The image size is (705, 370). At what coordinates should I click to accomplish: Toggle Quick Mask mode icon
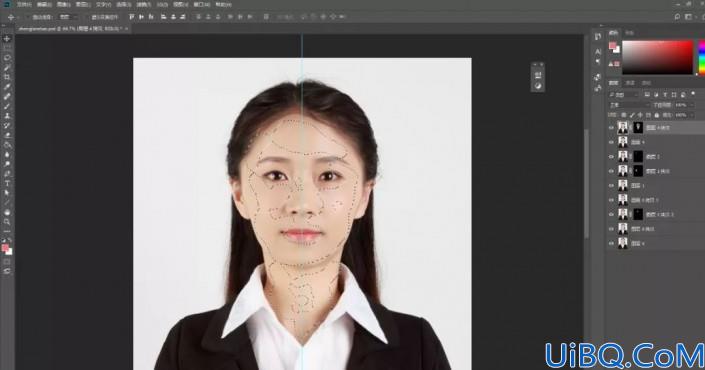click(x=7, y=262)
